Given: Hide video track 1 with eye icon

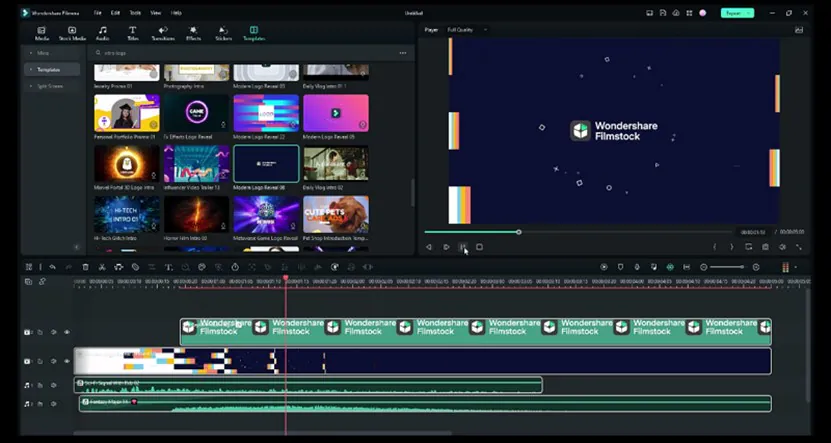Looking at the screenshot, I should click(x=67, y=361).
